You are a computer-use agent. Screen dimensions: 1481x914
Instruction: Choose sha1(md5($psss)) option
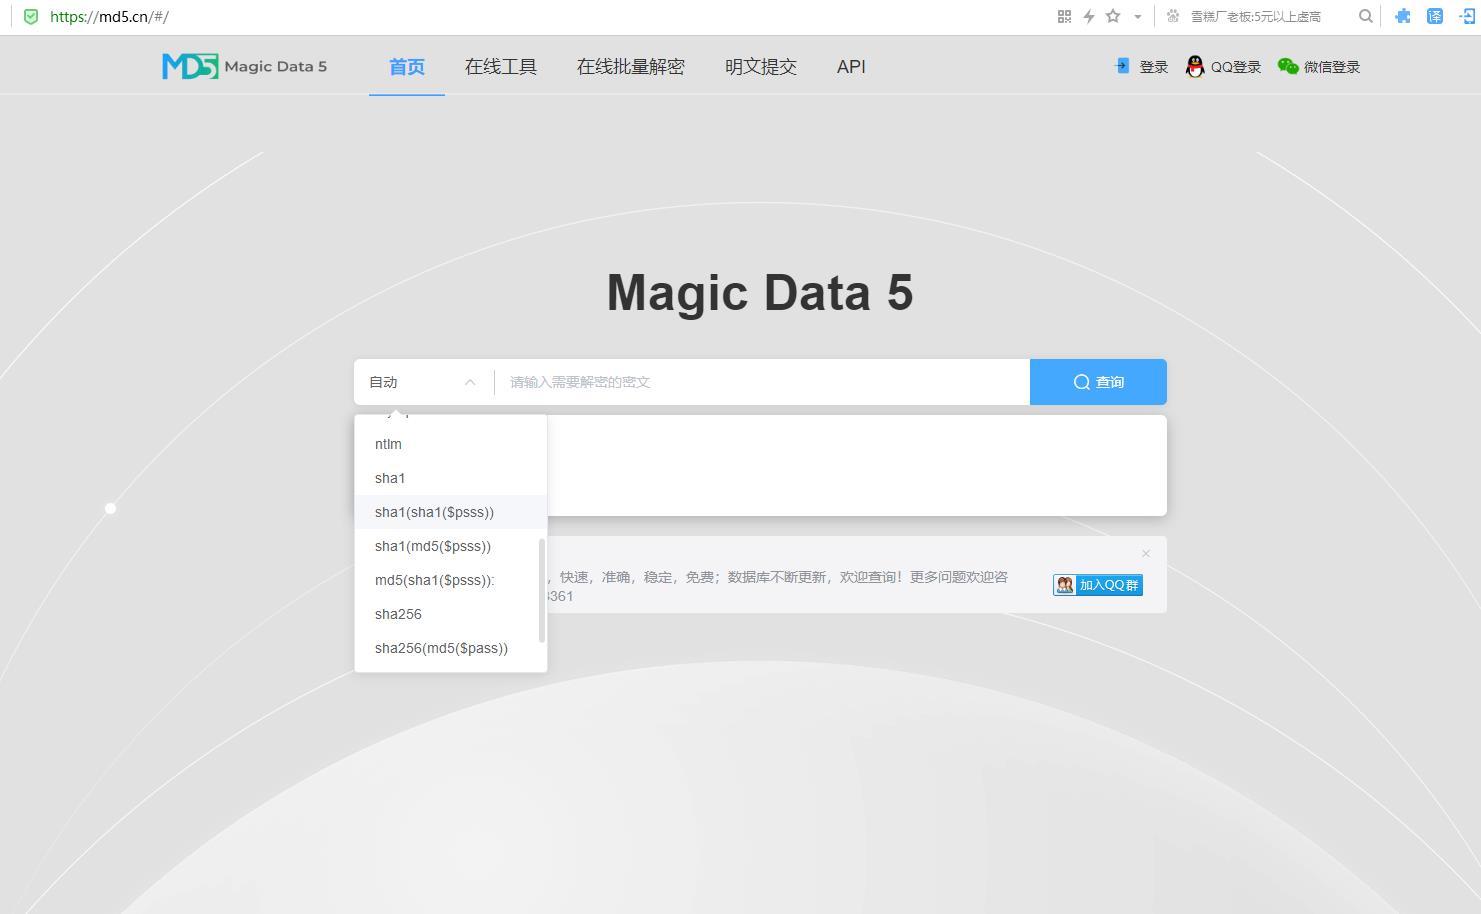click(x=432, y=546)
